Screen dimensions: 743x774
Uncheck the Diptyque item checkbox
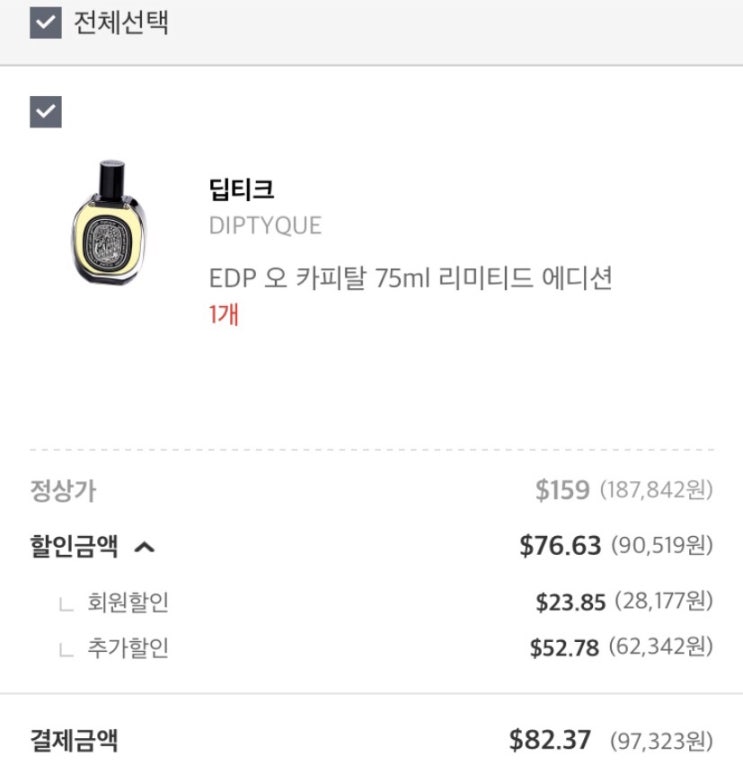[46, 113]
